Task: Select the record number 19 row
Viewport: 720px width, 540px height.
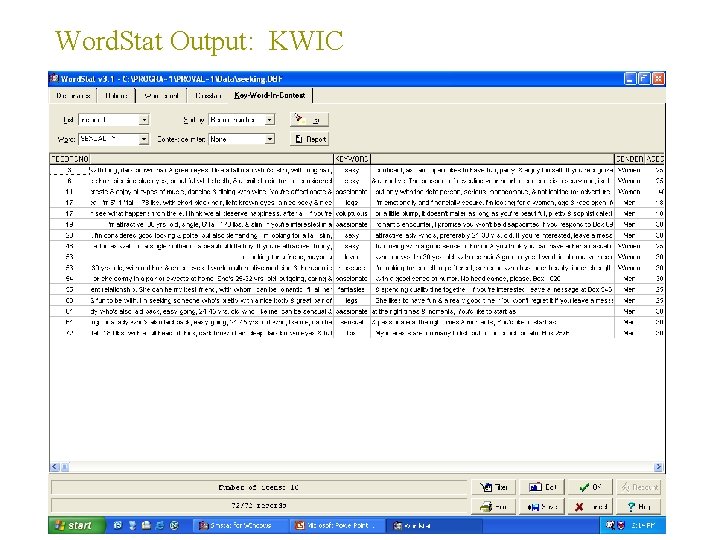Action: point(357,225)
